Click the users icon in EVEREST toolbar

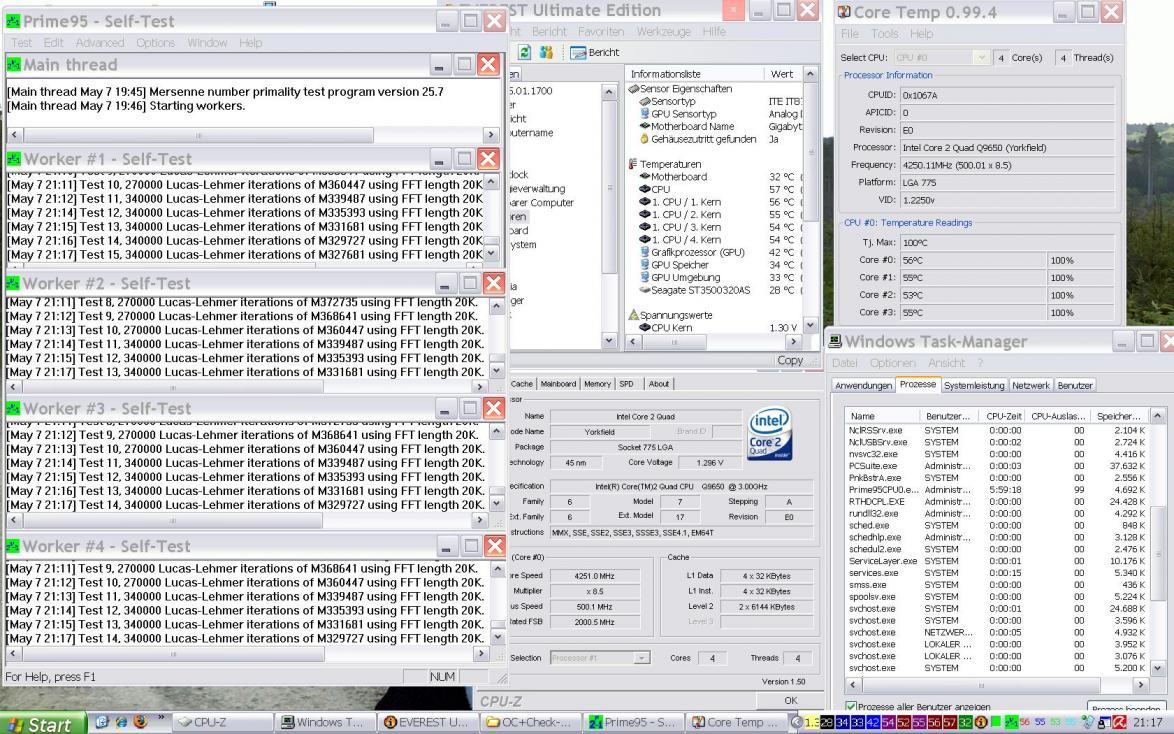click(547, 52)
